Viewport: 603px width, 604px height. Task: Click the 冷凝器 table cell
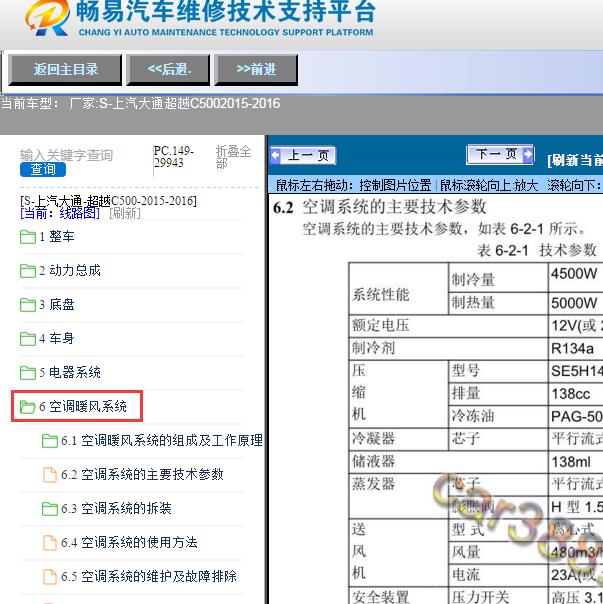click(x=399, y=439)
